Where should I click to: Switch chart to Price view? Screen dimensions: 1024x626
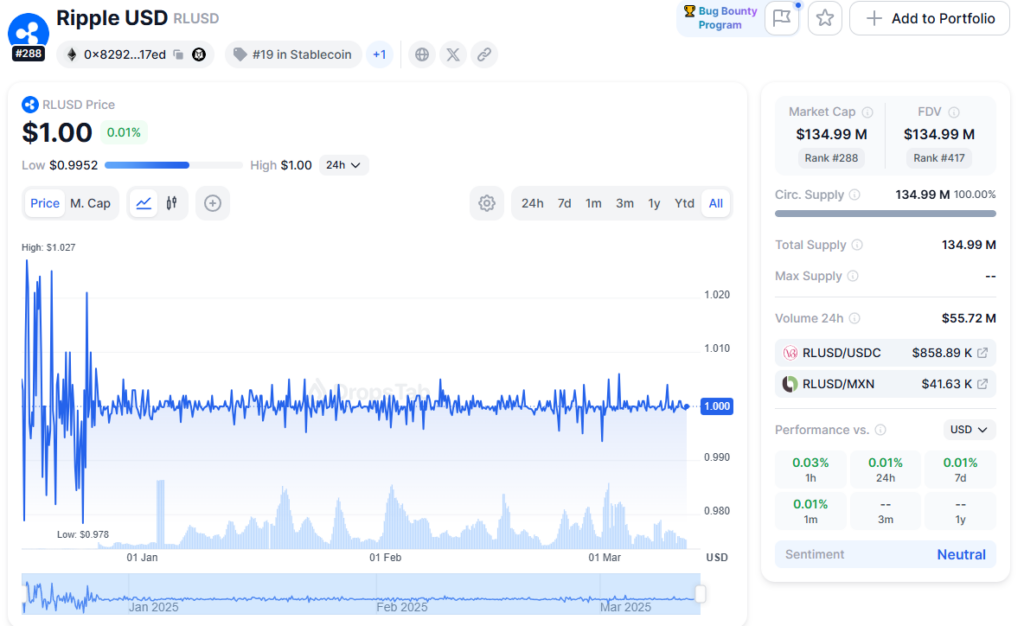(45, 203)
